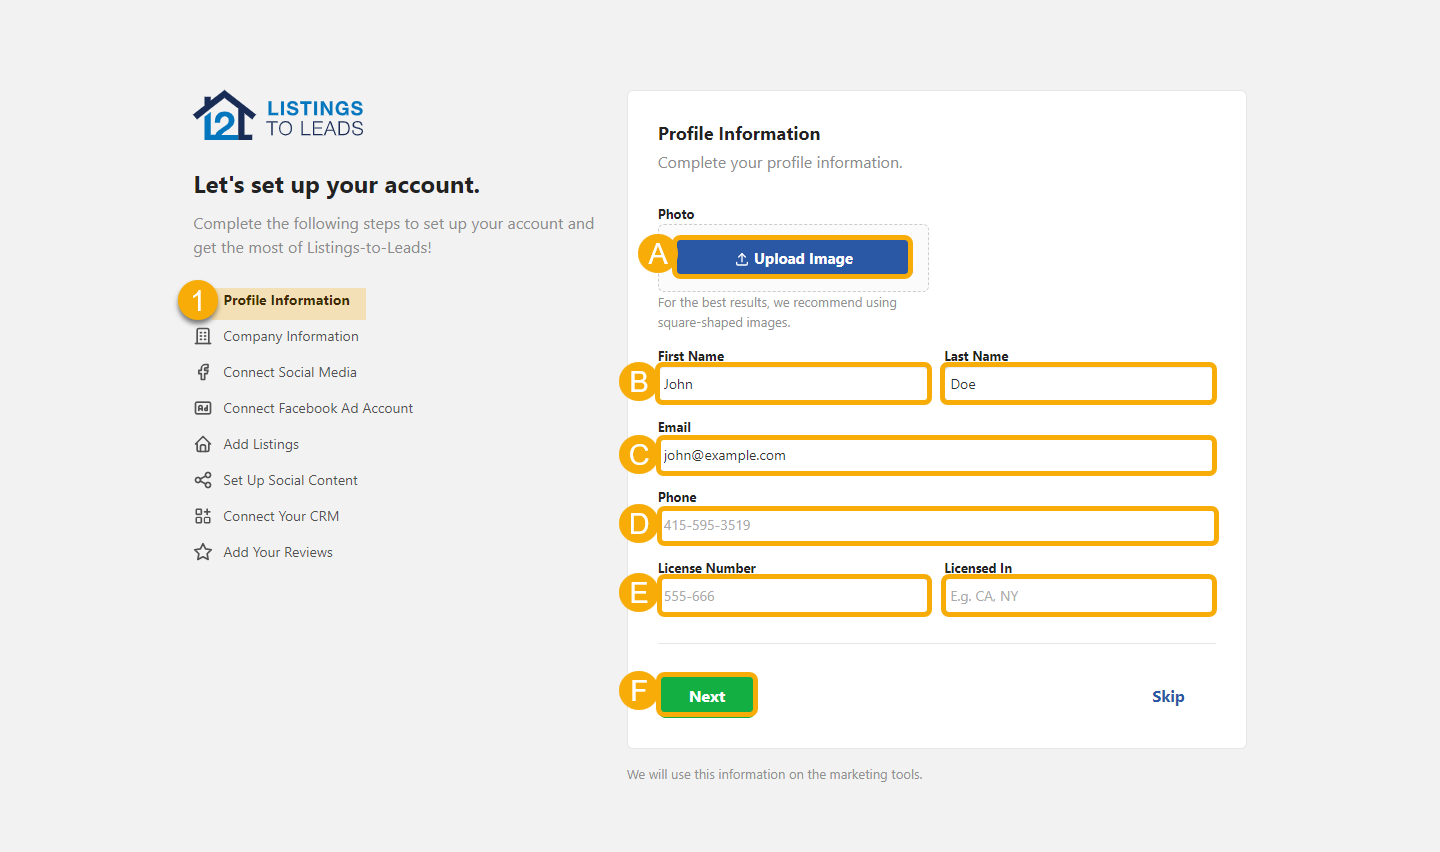The image size is (1440, 852).
Task: Select the house icon beside Add Listings
Action: (x=203, y=444)
